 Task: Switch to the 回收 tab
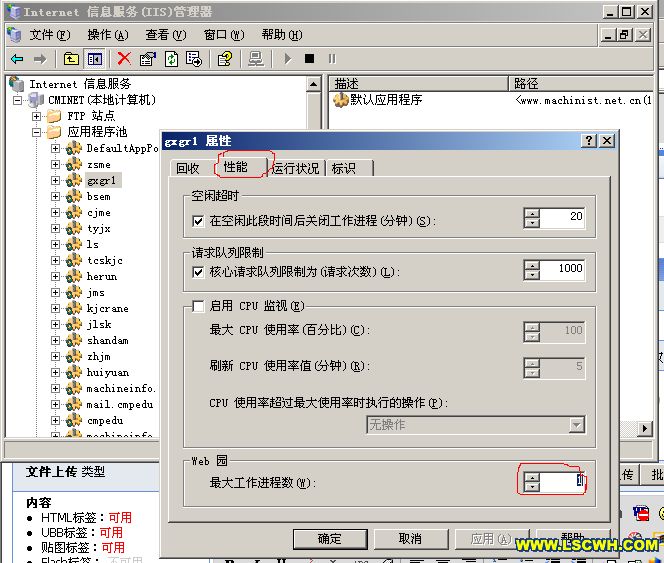point(188,168)
